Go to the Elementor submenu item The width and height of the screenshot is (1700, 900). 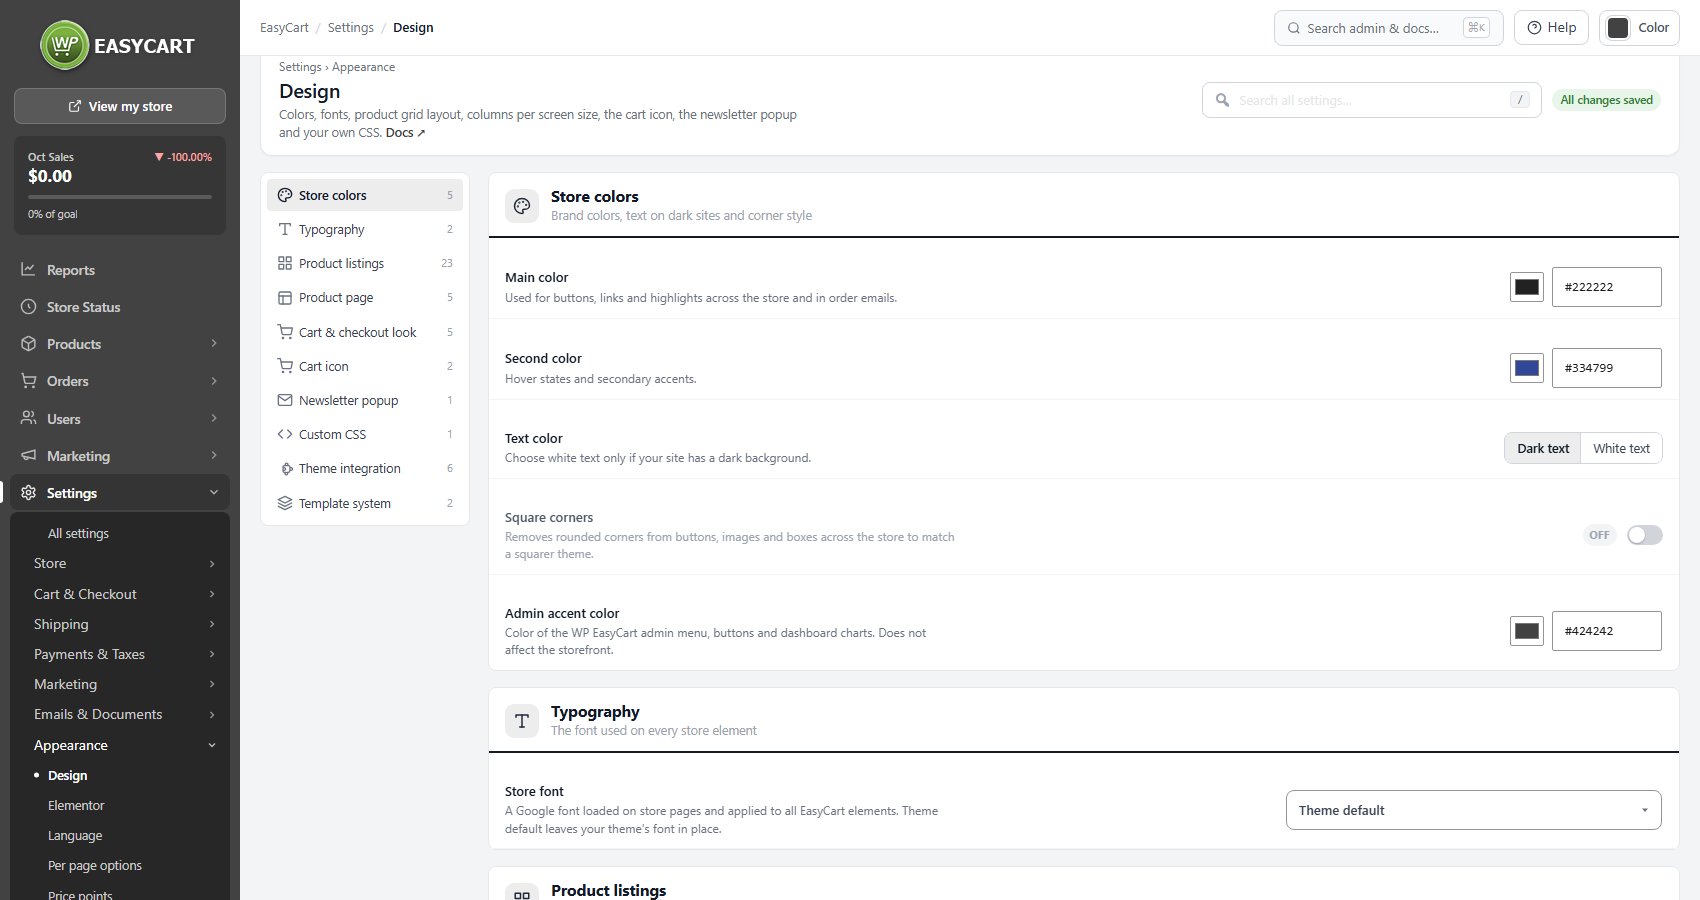coord(76,805)
